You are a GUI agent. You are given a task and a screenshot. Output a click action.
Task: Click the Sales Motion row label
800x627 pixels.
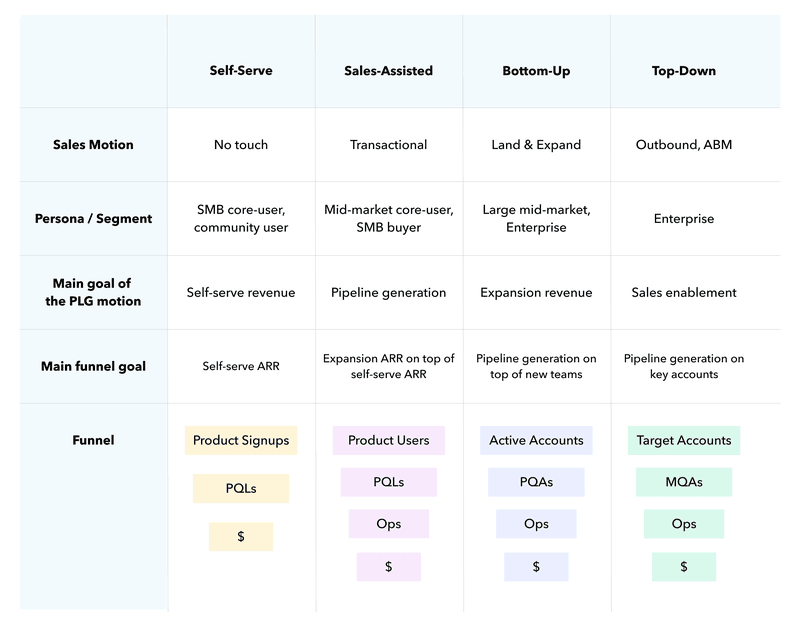click(93, 144)
